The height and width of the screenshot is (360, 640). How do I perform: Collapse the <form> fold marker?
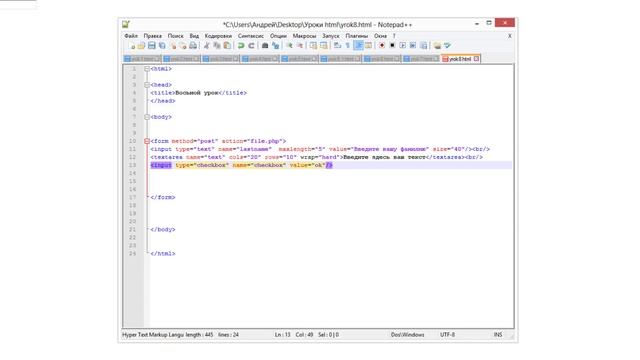coord(147,141)
